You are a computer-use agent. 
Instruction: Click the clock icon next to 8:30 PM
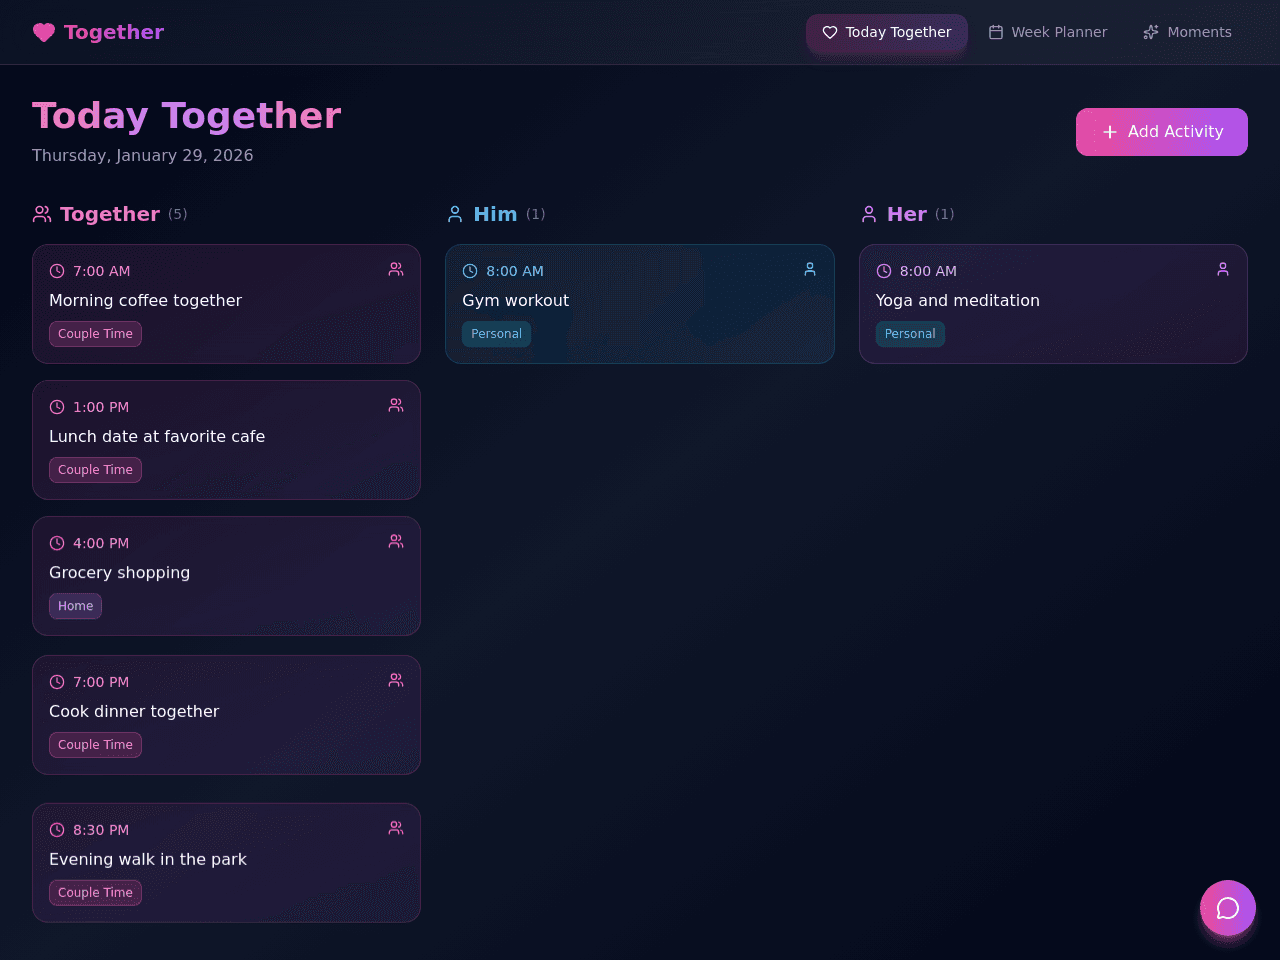57,830
